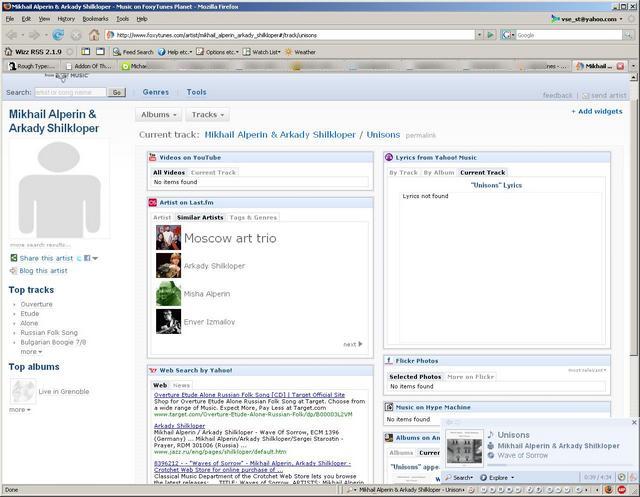The height and width of the screenshot is (497, 640).
Task: Open the Watch List dropdown
Action: pyautogui.click(x=262, y=52)
